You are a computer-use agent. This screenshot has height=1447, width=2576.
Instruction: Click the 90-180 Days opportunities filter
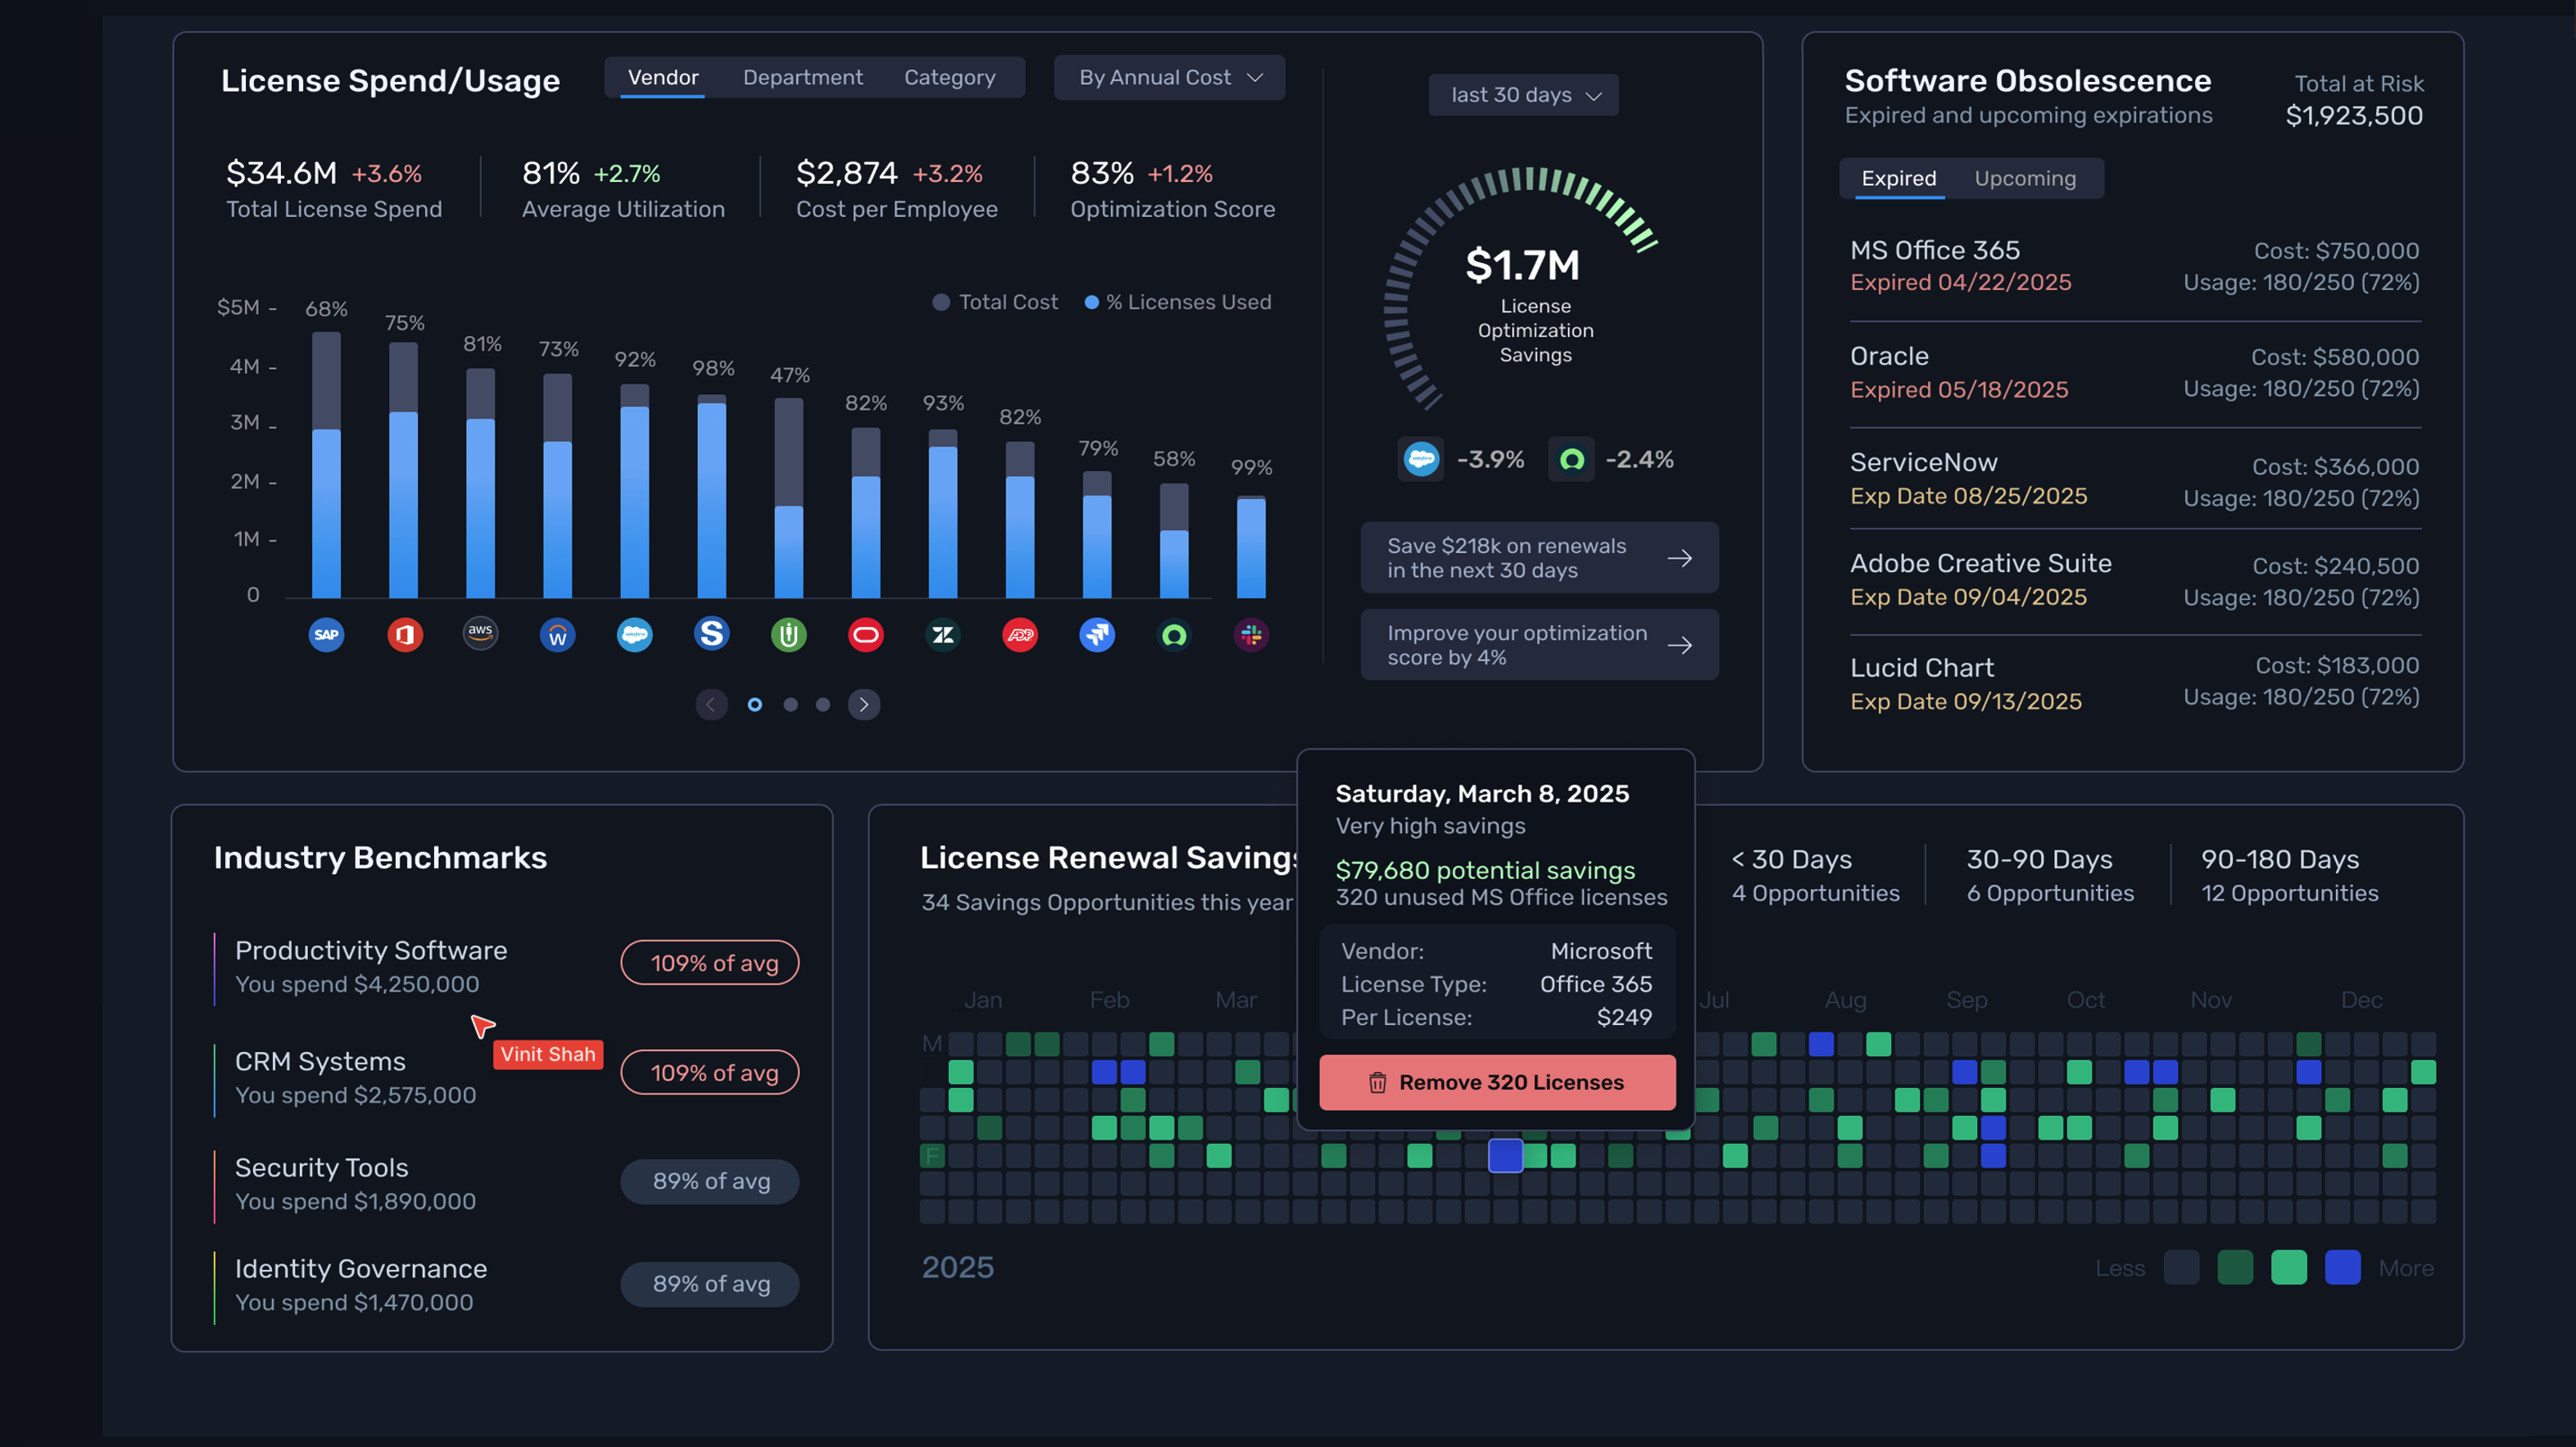2290,876
